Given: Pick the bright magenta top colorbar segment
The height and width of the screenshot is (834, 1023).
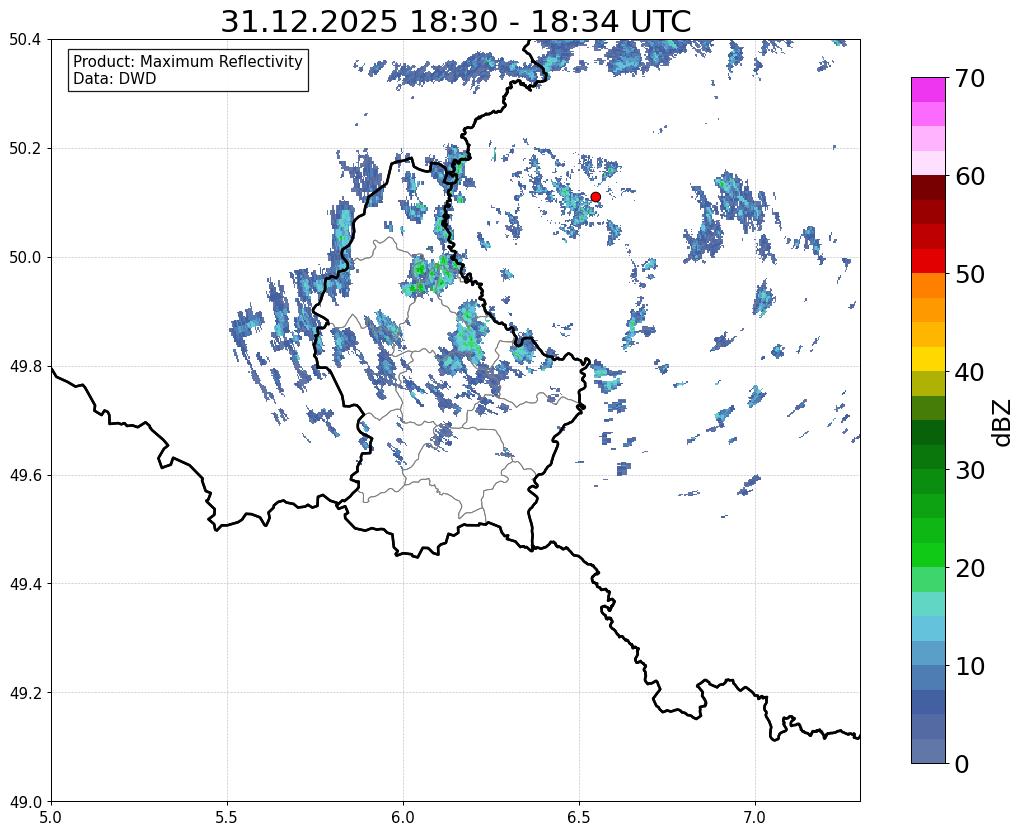Looking at the screenshot, I should [x=928, y=90].
